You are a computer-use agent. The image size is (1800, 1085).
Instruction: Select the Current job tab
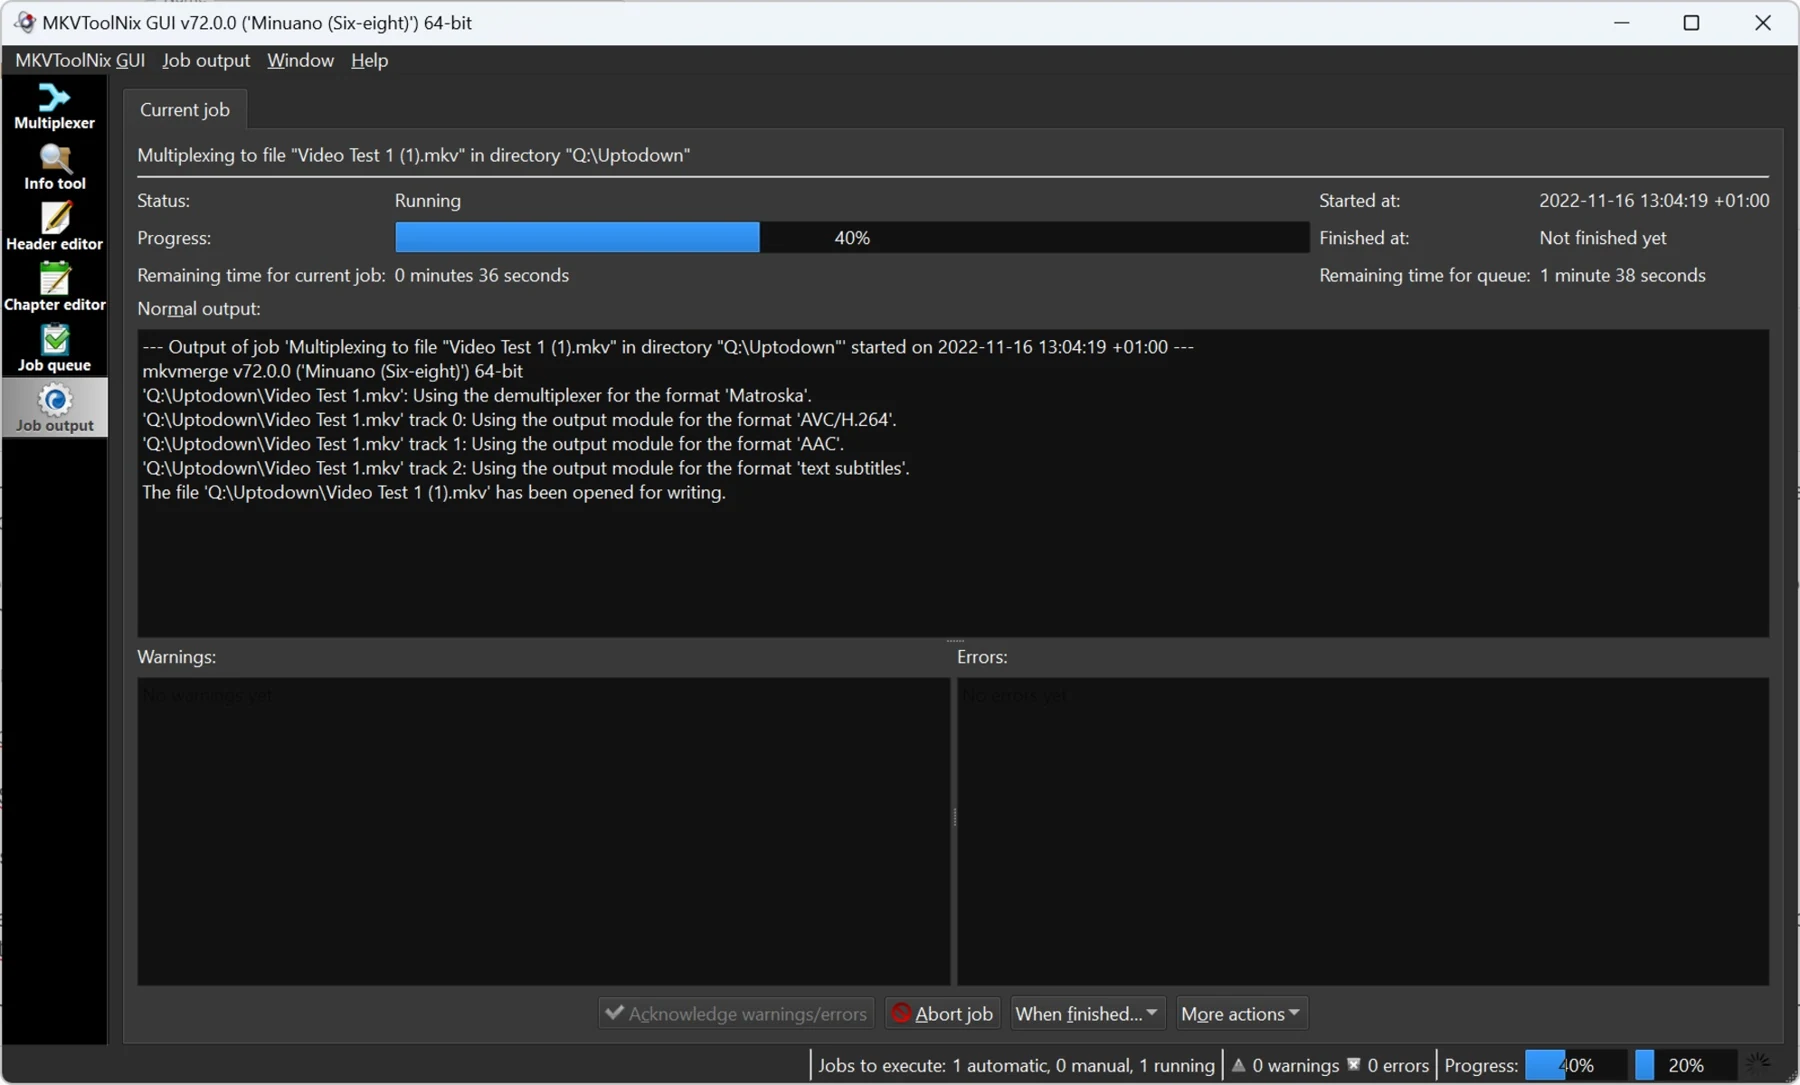pos(185,109)
